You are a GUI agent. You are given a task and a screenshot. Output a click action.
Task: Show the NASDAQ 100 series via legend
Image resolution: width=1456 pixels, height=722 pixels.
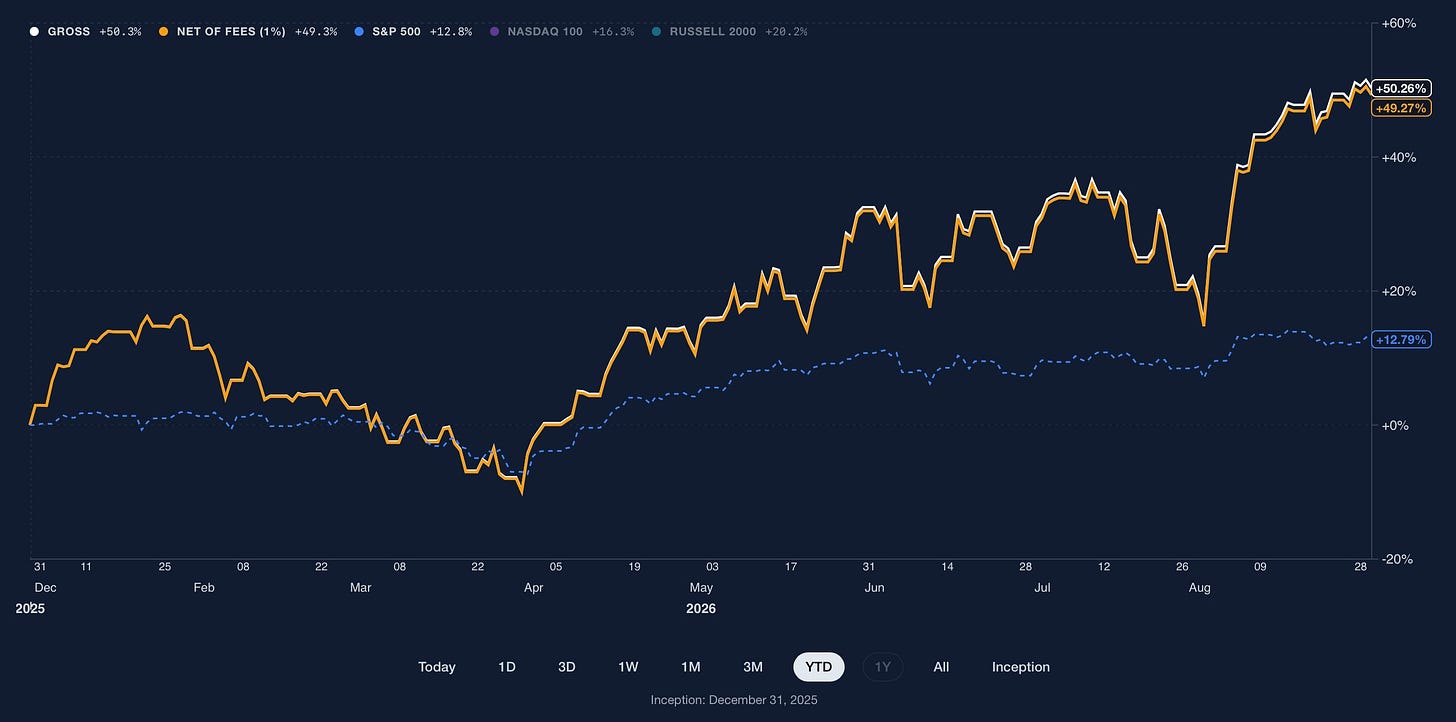560,31
